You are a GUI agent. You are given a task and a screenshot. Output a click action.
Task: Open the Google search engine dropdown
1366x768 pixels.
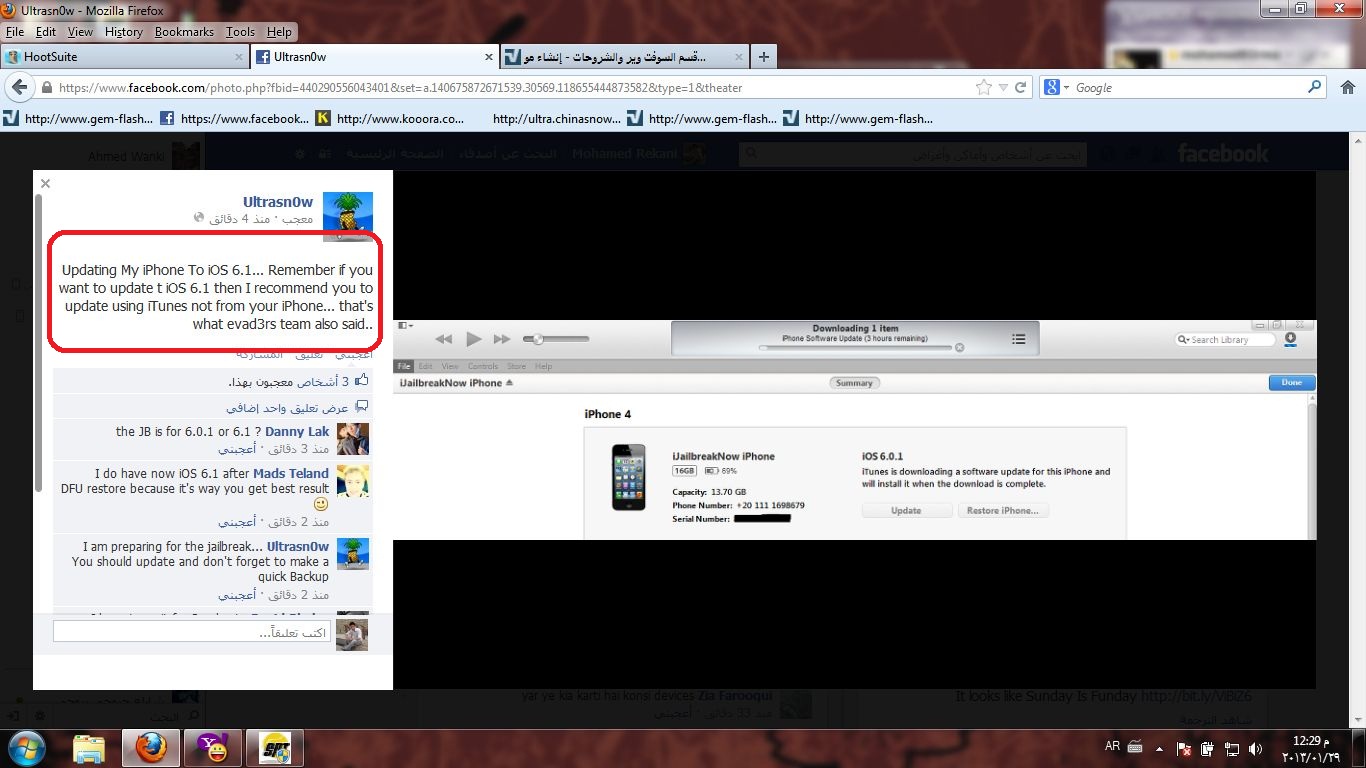pos(1055,87)
